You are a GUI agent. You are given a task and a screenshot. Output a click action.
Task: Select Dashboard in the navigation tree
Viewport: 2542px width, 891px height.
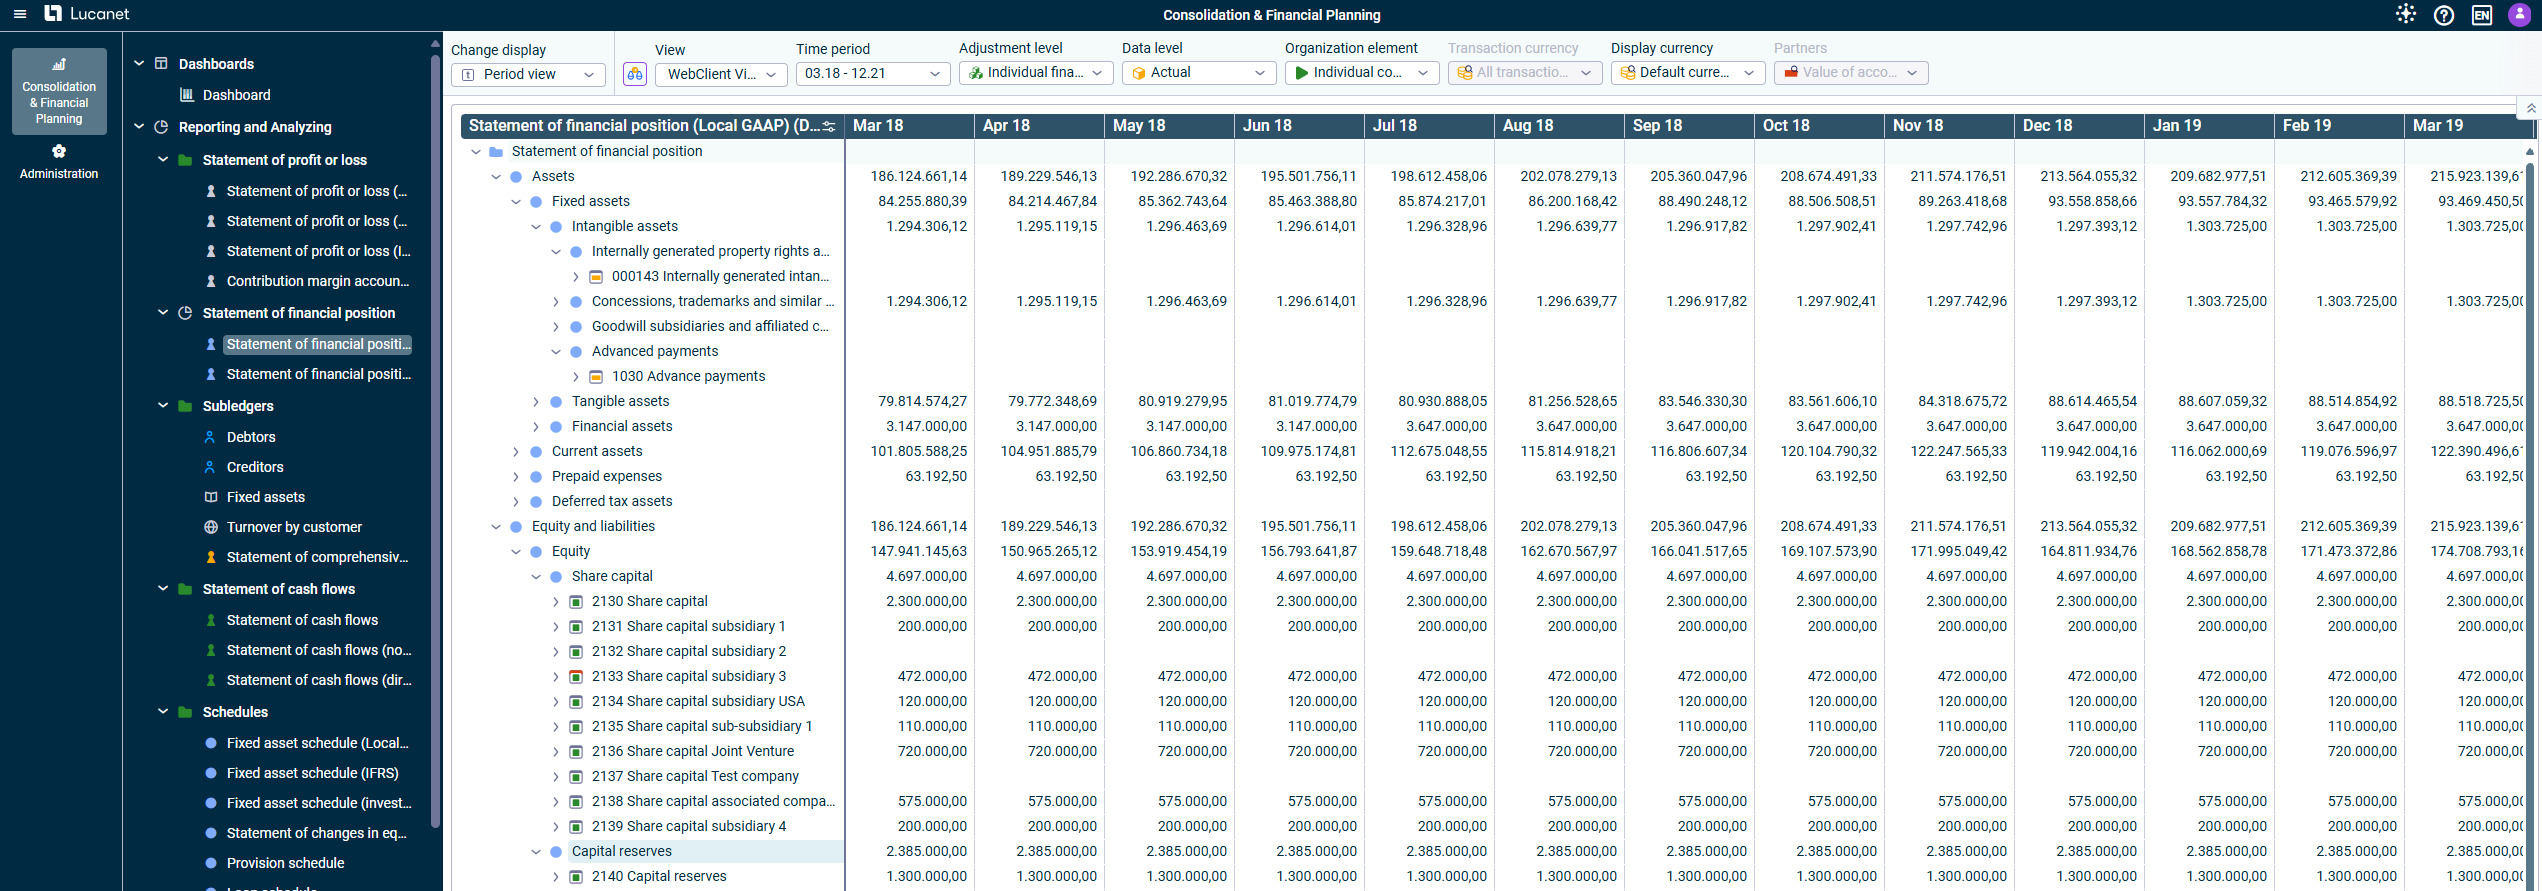coord(236,95)
